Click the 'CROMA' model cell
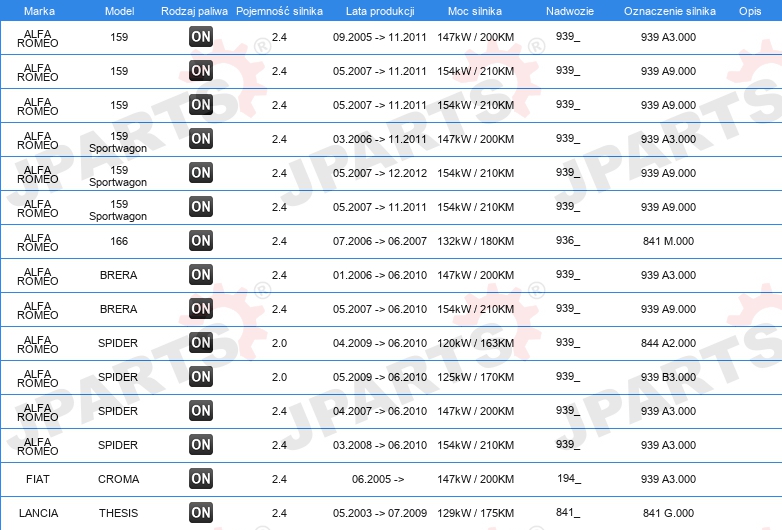Screen dimensions: 782x530 point(118,479)
